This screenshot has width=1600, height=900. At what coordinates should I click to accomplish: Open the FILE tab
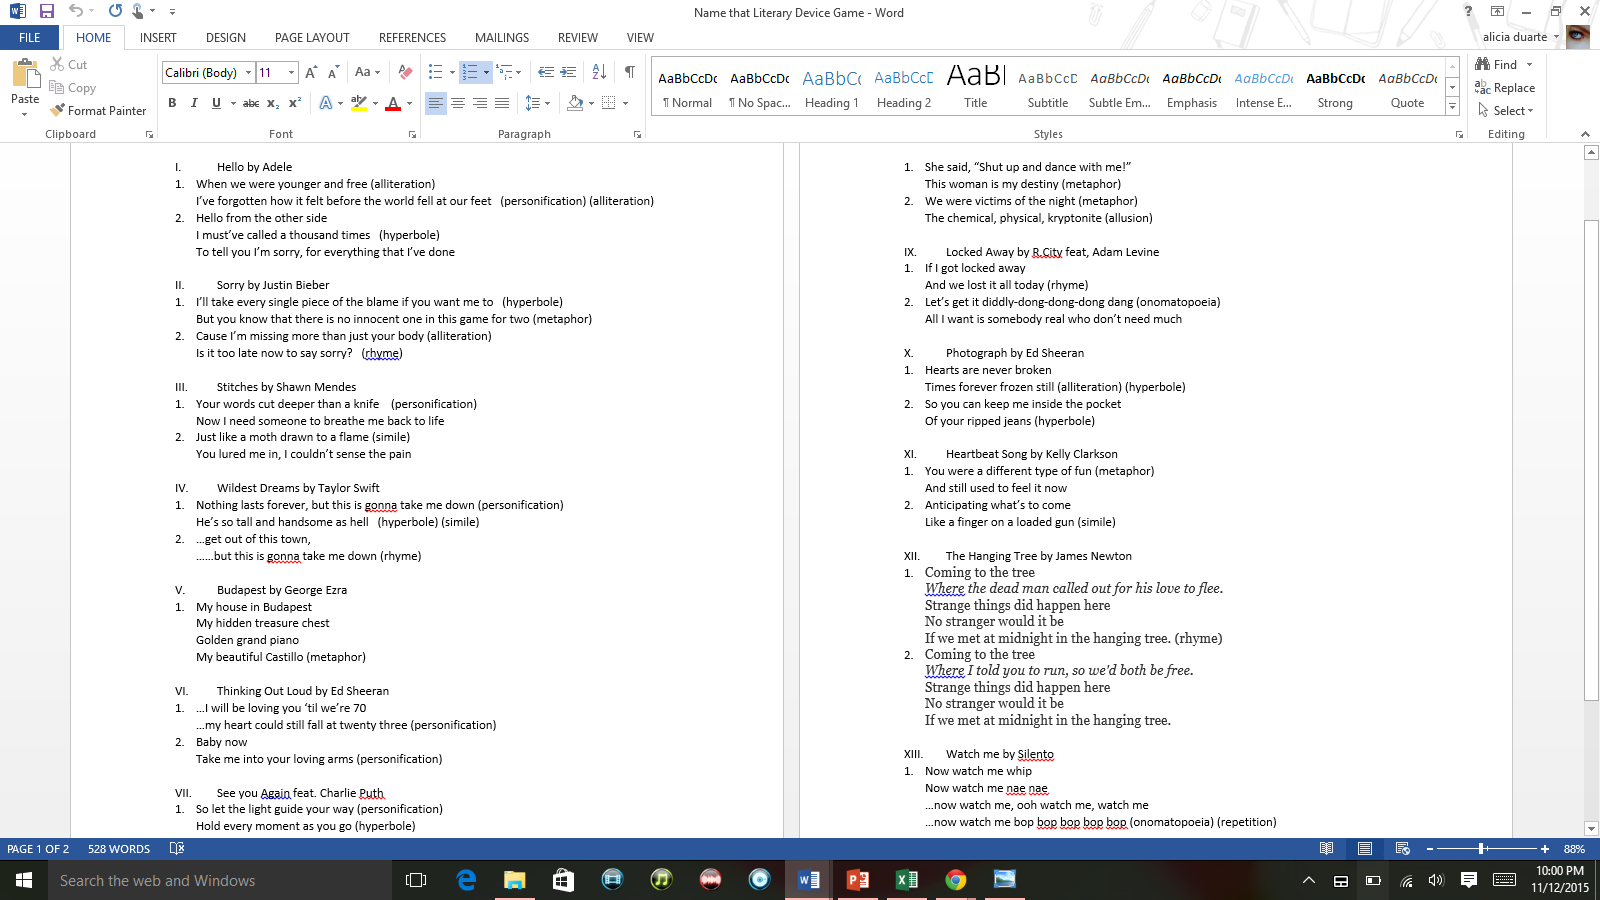30,38
